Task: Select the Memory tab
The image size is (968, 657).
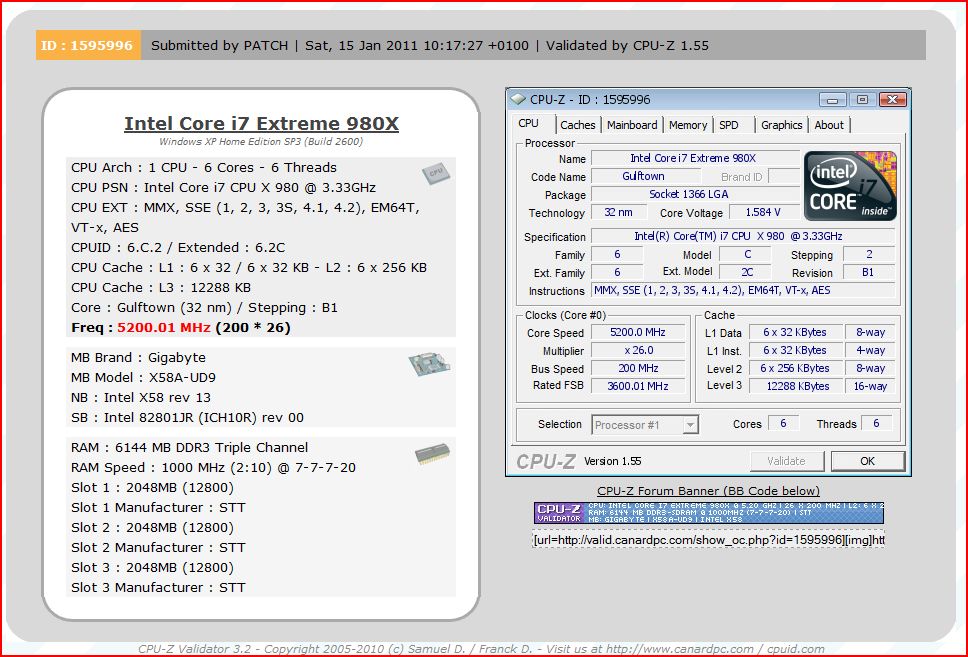Action: pos(688,125)
